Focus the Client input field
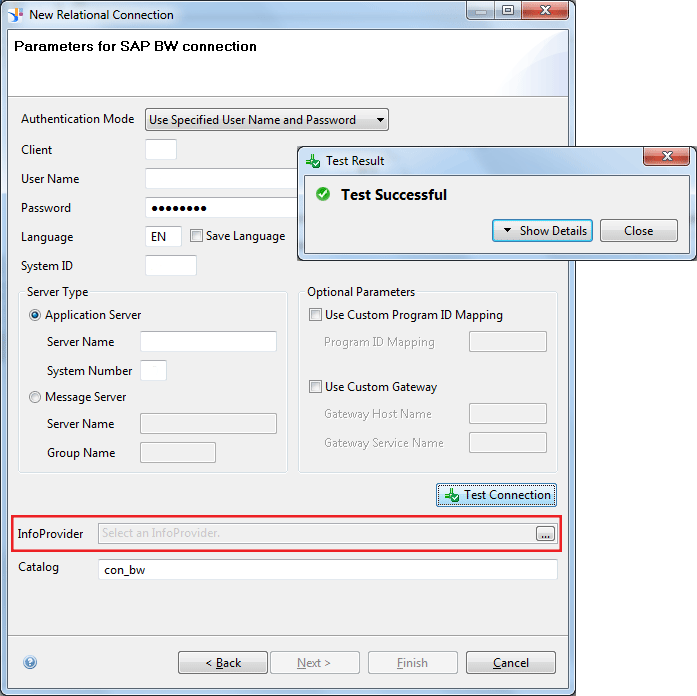697x696 pixels. click(161, 149)
